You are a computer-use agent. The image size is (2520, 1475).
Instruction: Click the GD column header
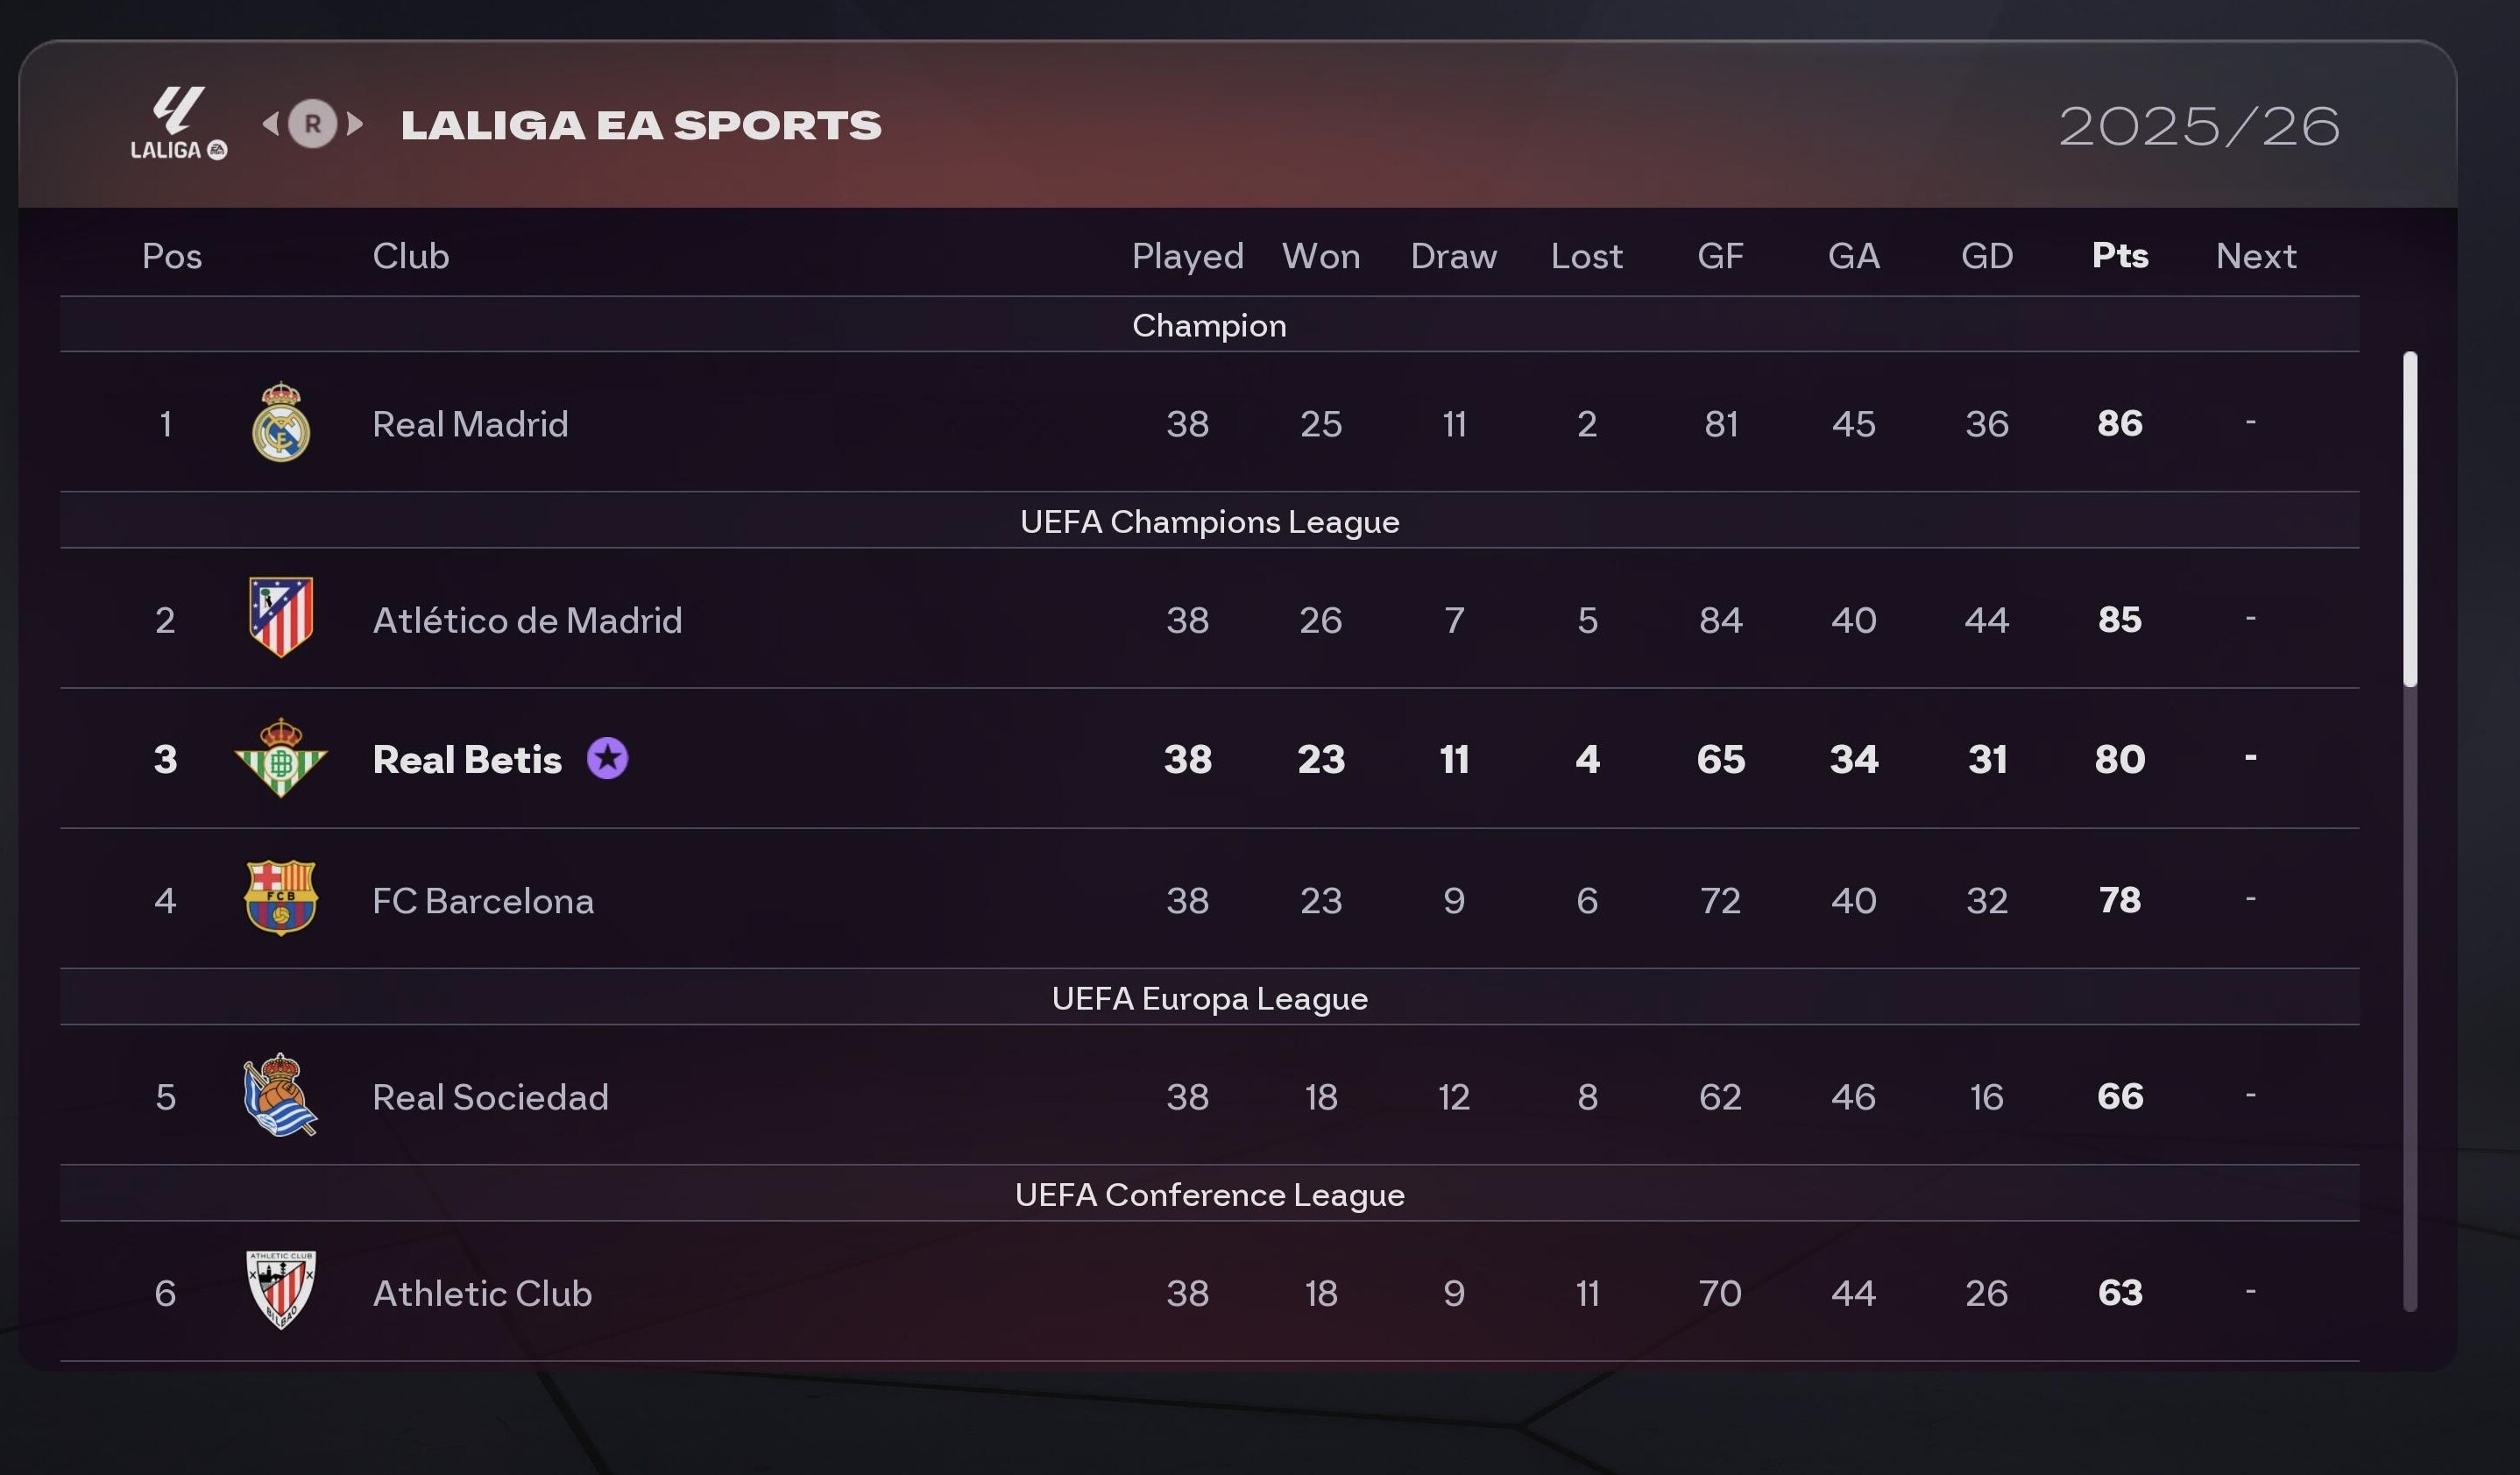tap(1986, 256)
